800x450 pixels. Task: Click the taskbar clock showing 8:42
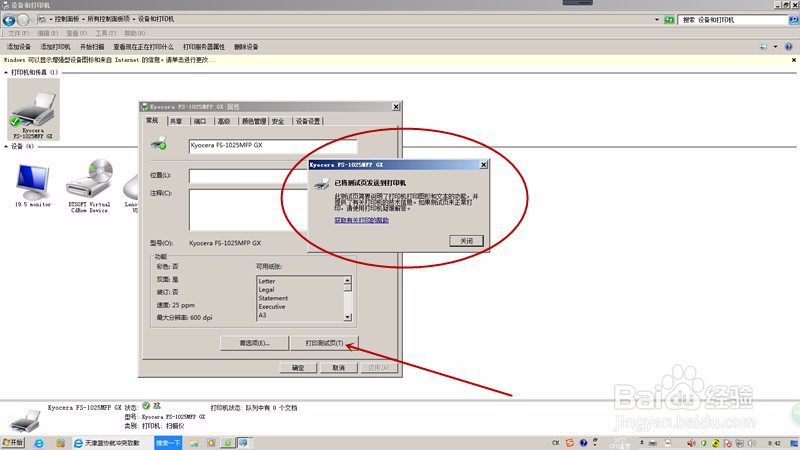click(x=774, y=443)
